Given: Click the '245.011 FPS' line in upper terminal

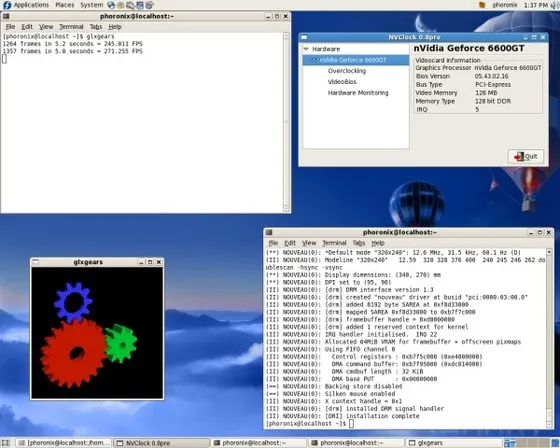Looking at the screenshot, I should point(72,44).
